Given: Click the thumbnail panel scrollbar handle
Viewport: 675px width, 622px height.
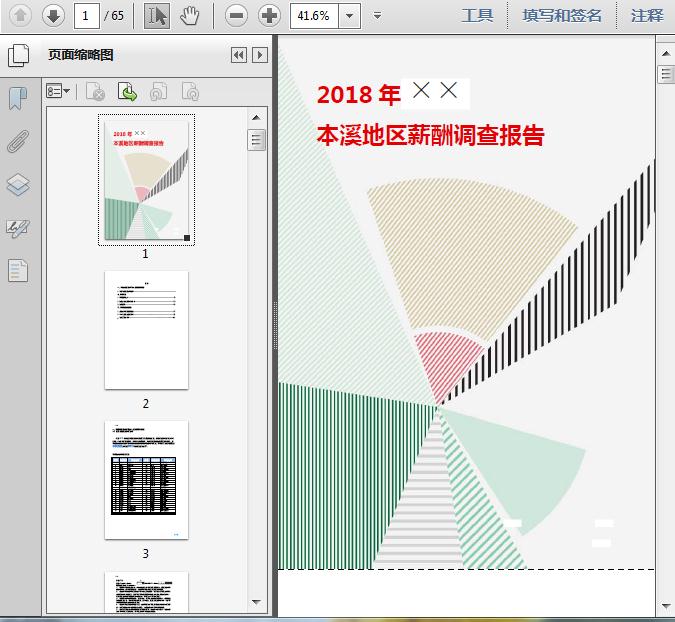Looking at the screenshot, I should [256, 140].
